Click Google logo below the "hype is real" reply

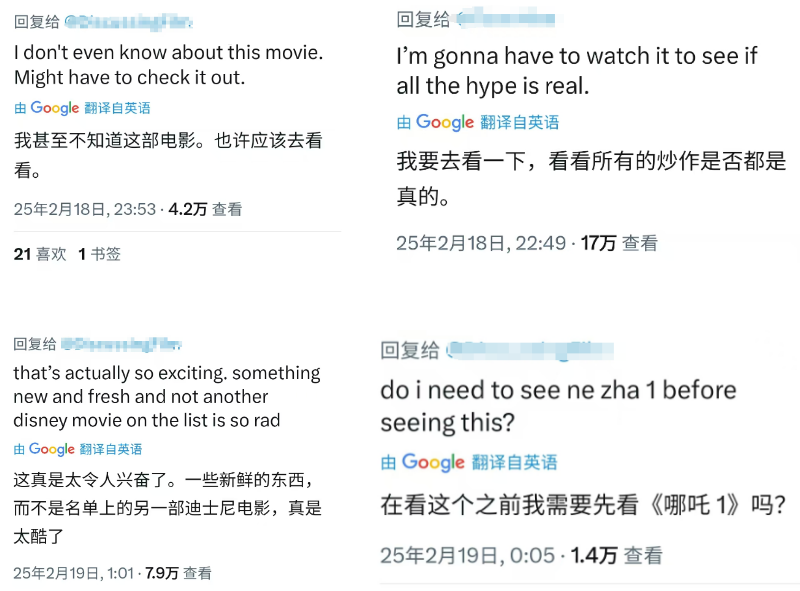(444, 122)
